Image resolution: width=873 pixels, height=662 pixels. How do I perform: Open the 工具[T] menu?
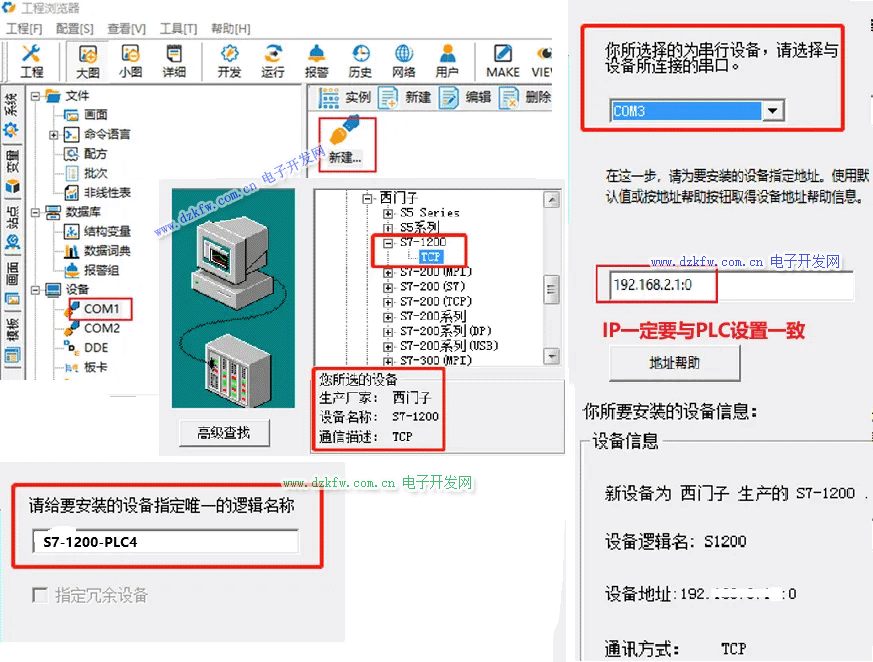[179, 28]
